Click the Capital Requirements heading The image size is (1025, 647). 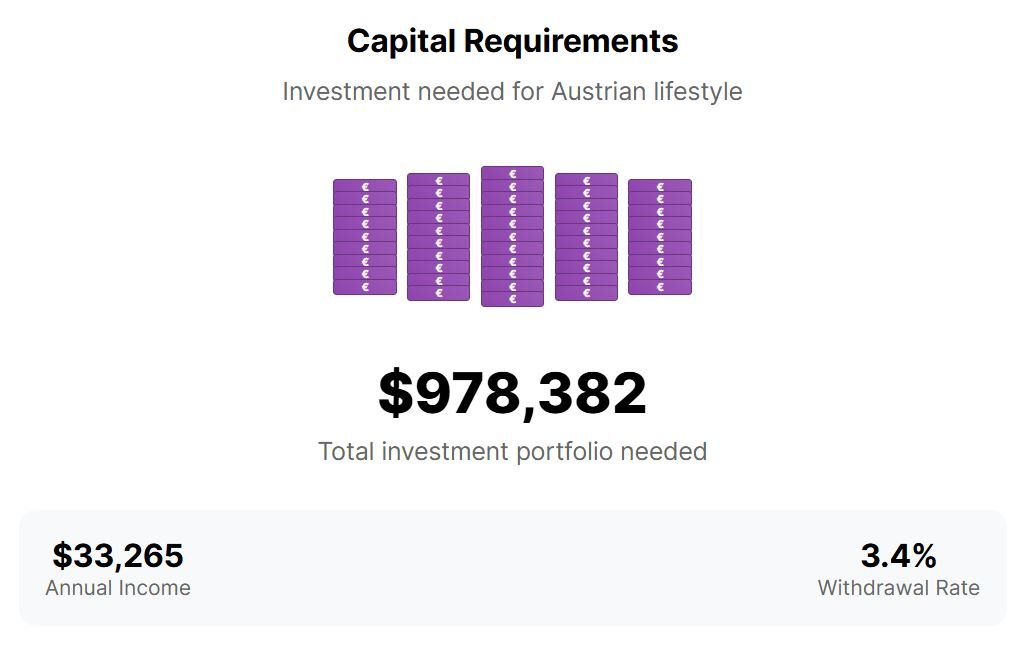click(x=512, y=41)
